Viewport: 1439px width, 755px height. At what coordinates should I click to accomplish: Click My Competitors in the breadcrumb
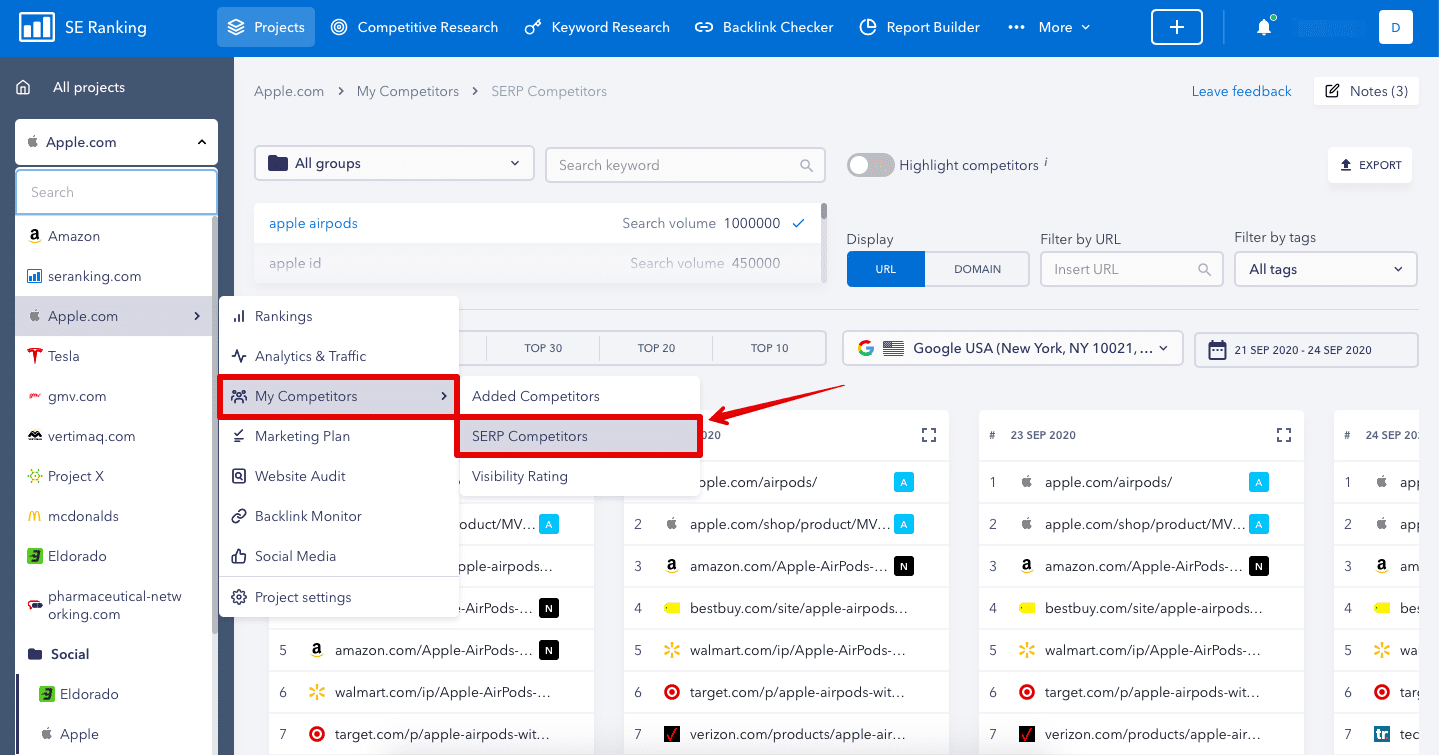pyautogui.click(x=408, y=91)
